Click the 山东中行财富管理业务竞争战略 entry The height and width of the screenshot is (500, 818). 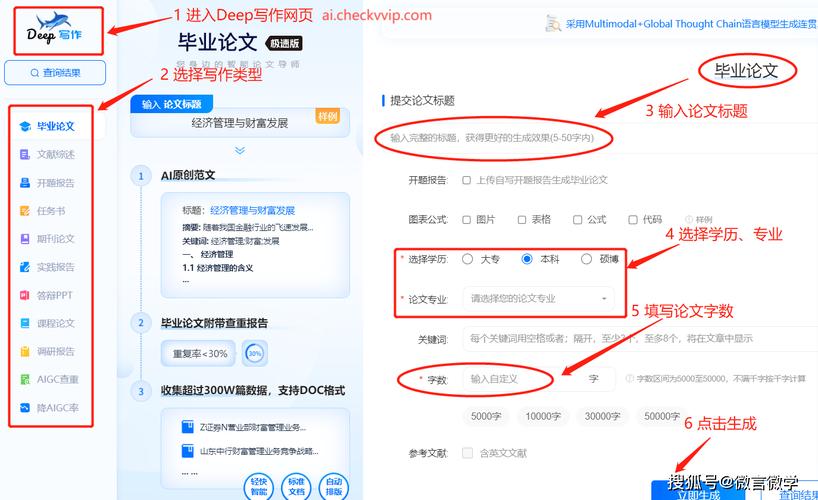pos(259,451)
